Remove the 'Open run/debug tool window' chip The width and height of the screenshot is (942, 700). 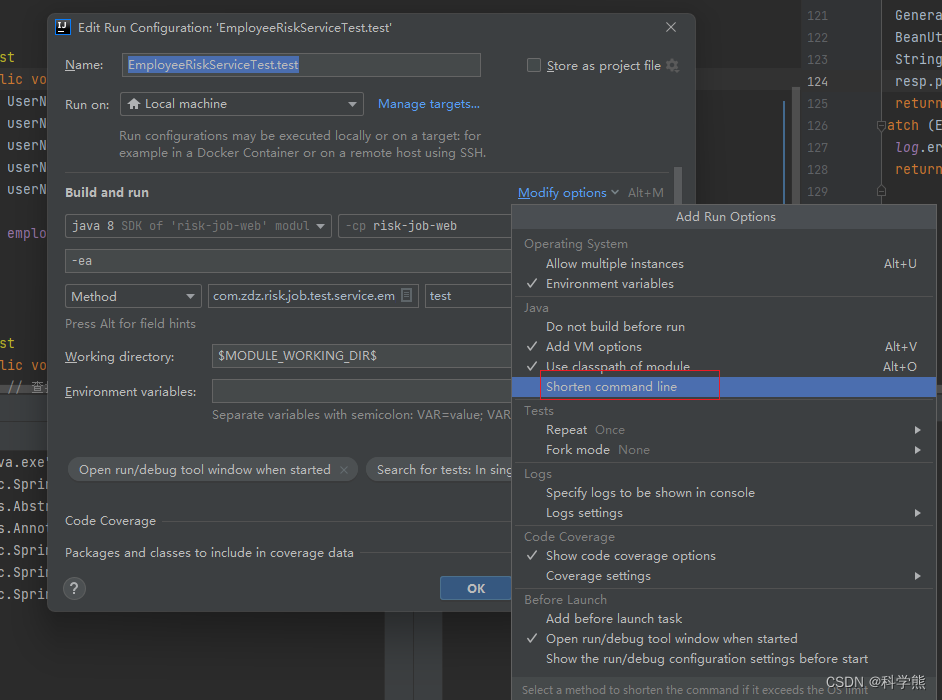(344, 470)
